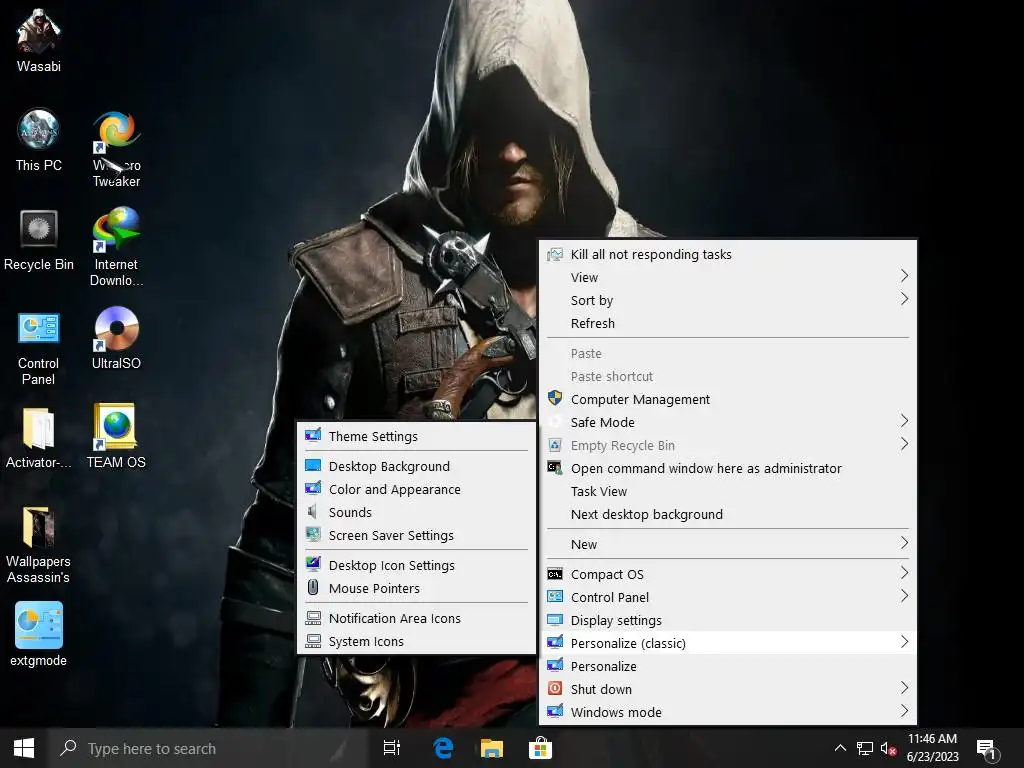The height and width of the screenshot is (768, 1024).
Task: Expand the Safe Mode submenu
Action: [728, 422]
